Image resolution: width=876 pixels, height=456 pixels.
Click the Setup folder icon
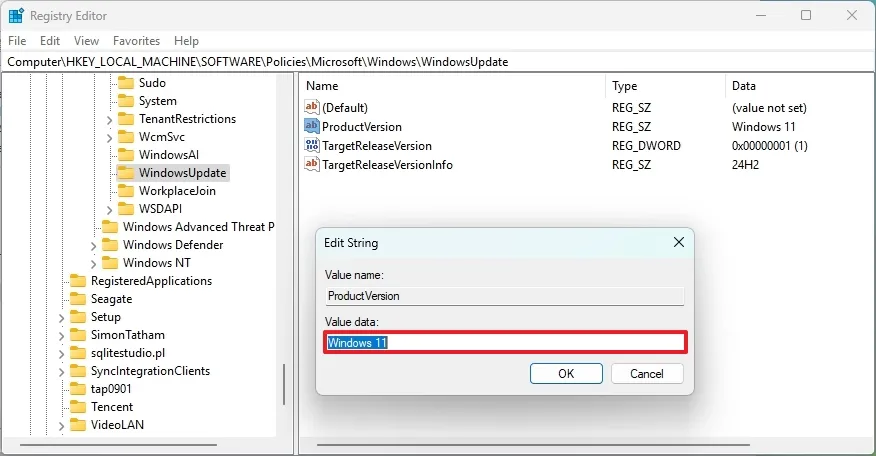78,317
